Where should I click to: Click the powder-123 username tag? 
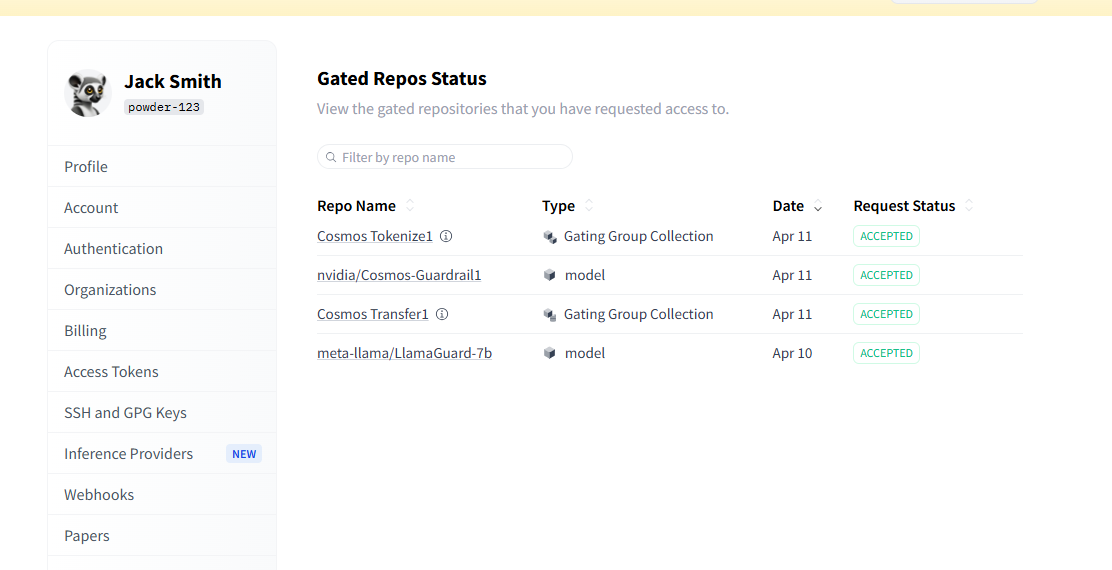point(164,107)
